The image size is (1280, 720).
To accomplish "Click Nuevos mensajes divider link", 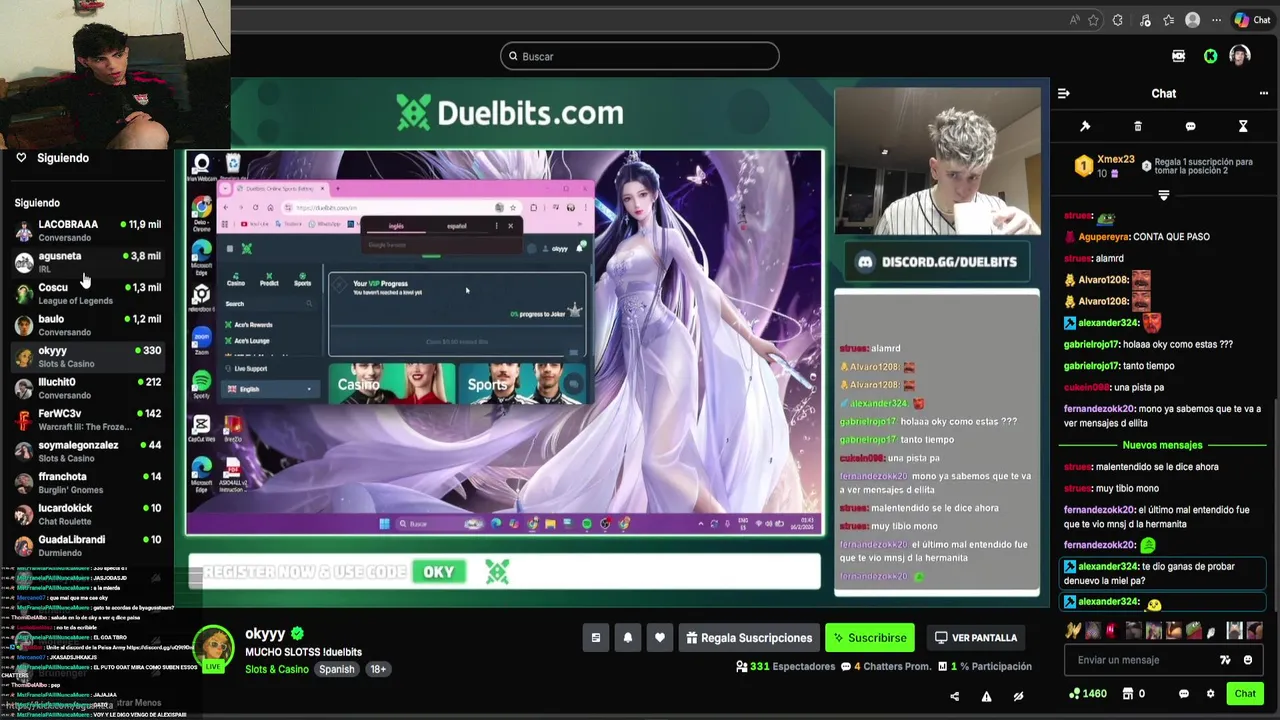I will click(x=1162, y=445).
